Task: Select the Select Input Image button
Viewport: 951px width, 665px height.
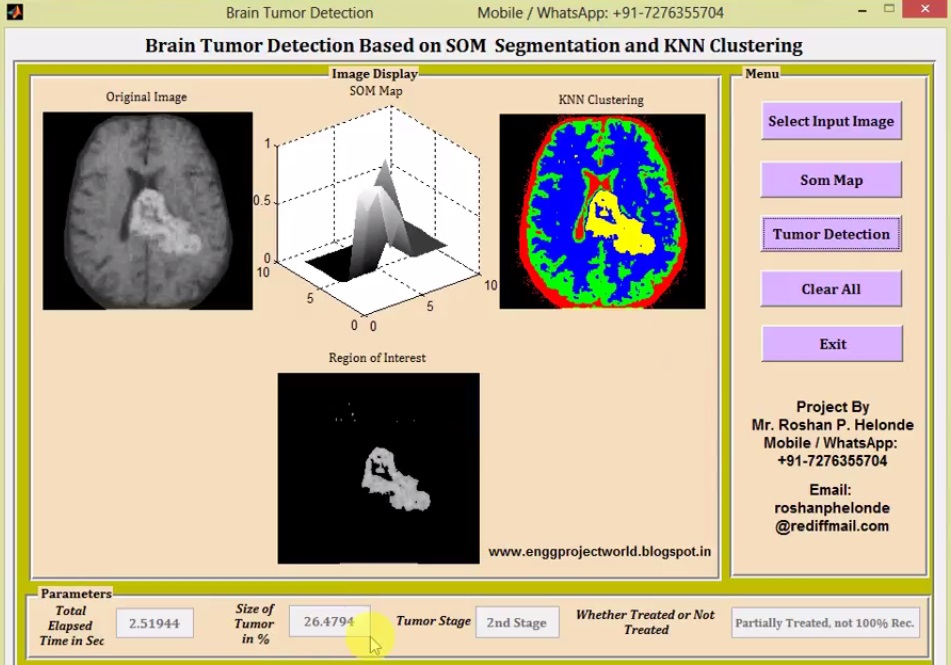Action: [x=831, y=121]
